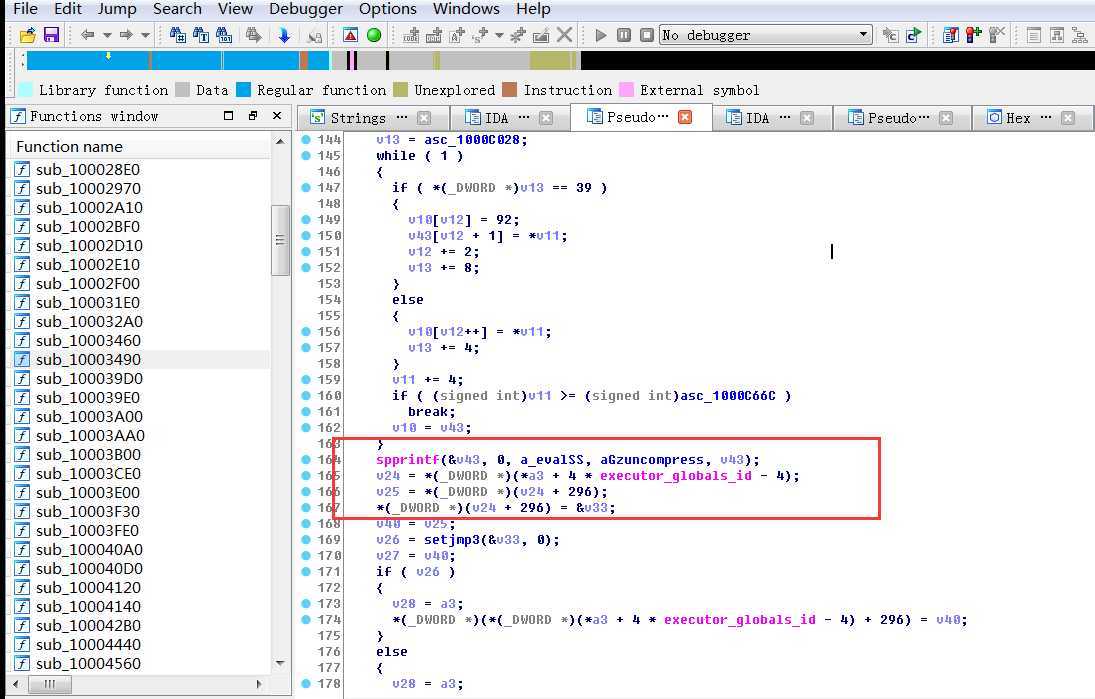Start the debugger process play button
The height and width of the screenshot is (699, 1095).
pos(601,35)
